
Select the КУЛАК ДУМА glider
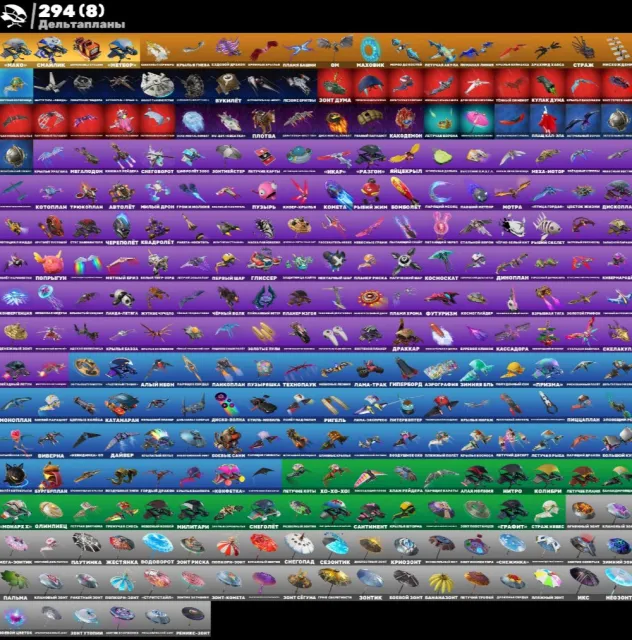click(548, 86)
